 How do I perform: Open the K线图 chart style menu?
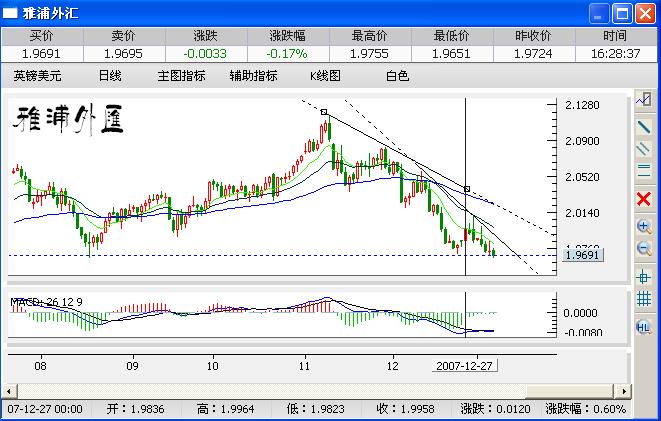tap(325, 76)
